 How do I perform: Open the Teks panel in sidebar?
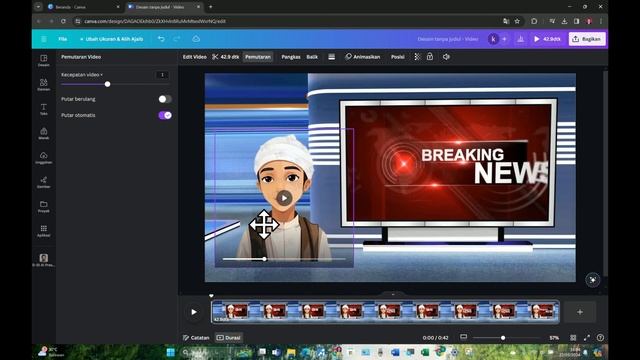click(44, 109)
